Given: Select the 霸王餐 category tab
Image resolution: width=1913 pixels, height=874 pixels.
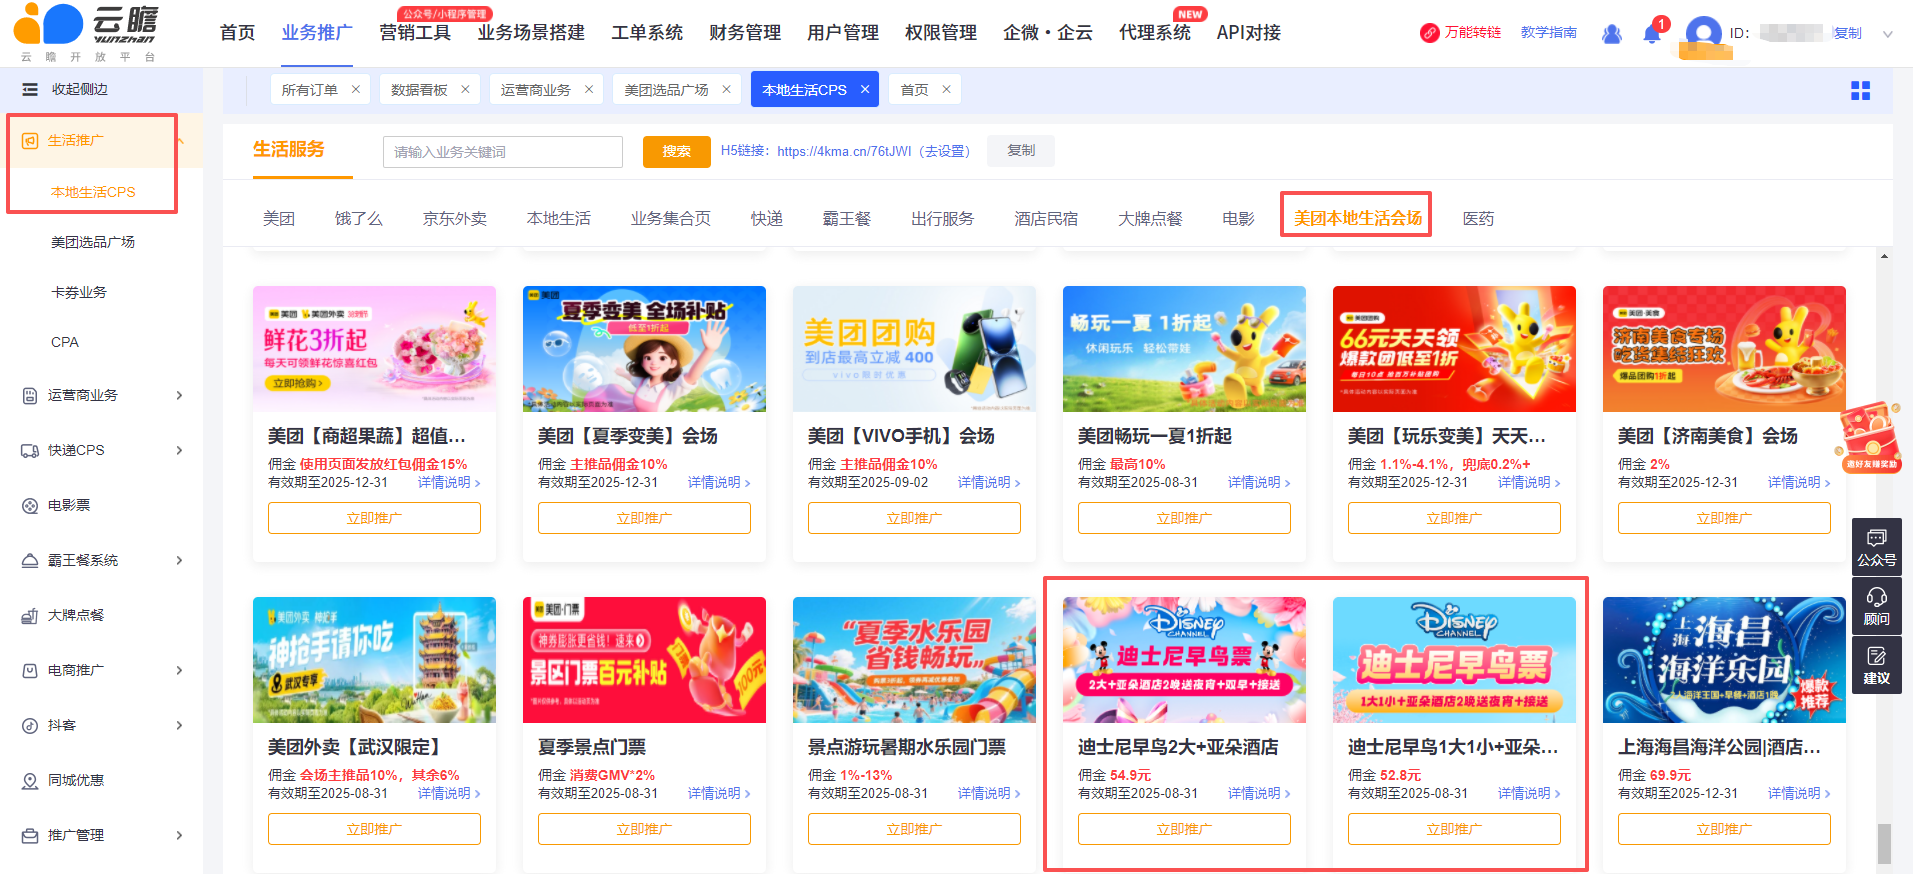Looking at the screenshot, I should coord(846,218).
